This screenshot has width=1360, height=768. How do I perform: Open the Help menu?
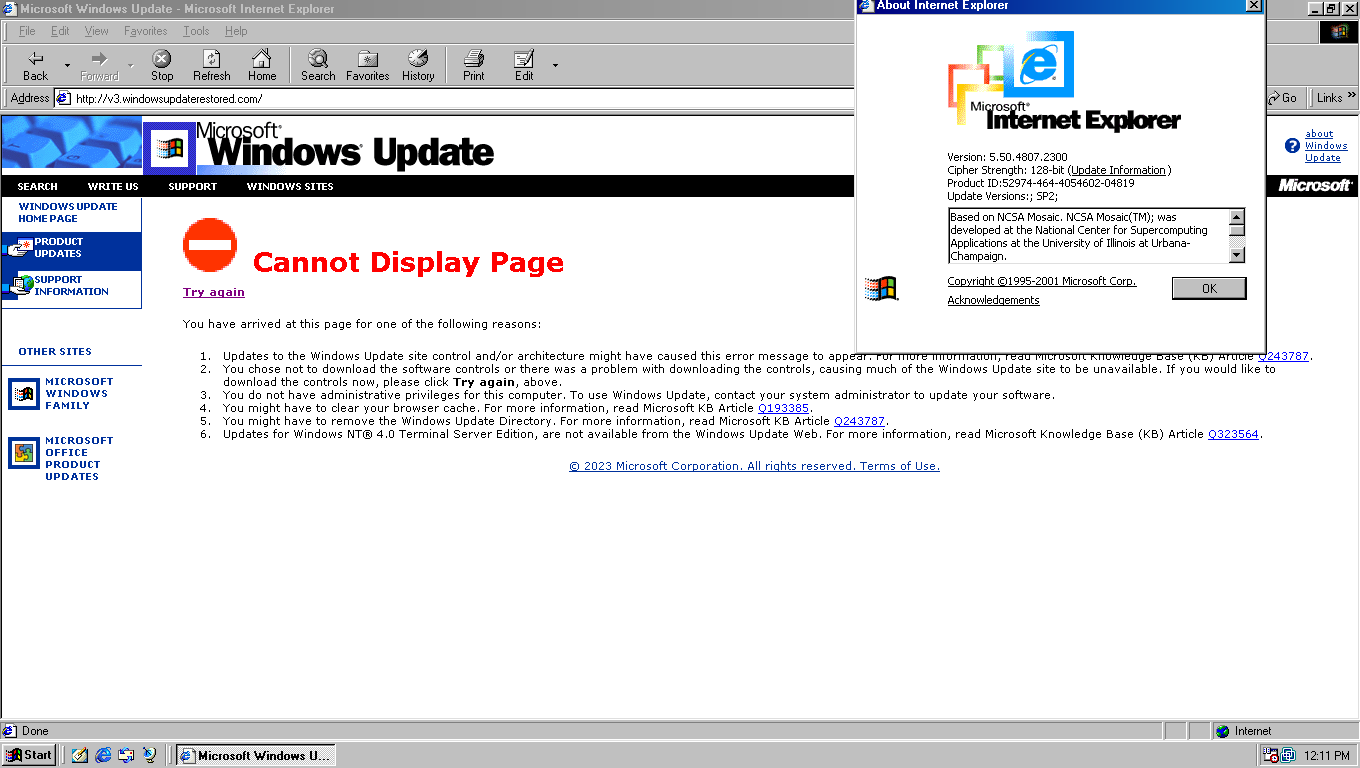[236, 31]
